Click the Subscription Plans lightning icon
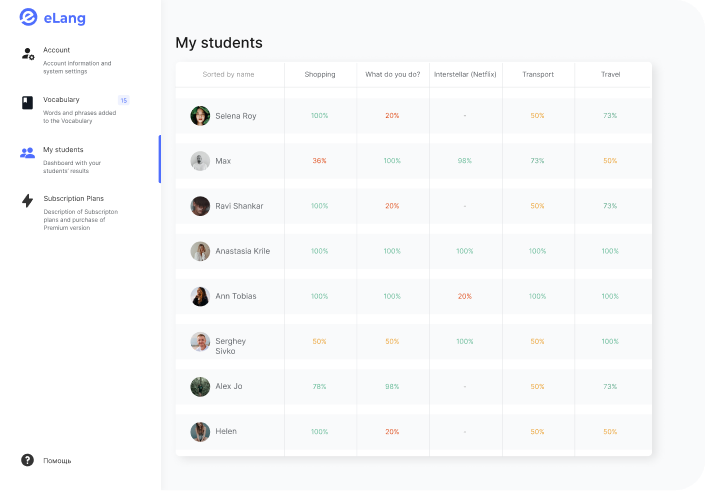 (x=28, y=201)
